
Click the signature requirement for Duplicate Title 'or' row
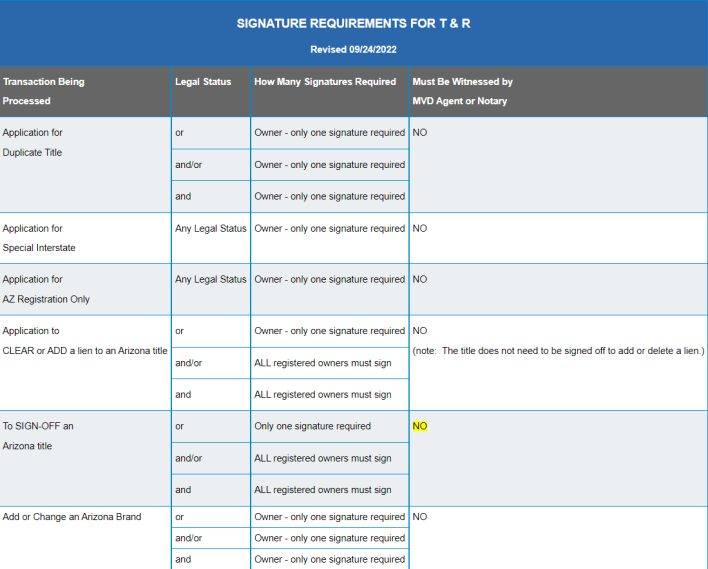pyautogui.click(x=330, y=133)
